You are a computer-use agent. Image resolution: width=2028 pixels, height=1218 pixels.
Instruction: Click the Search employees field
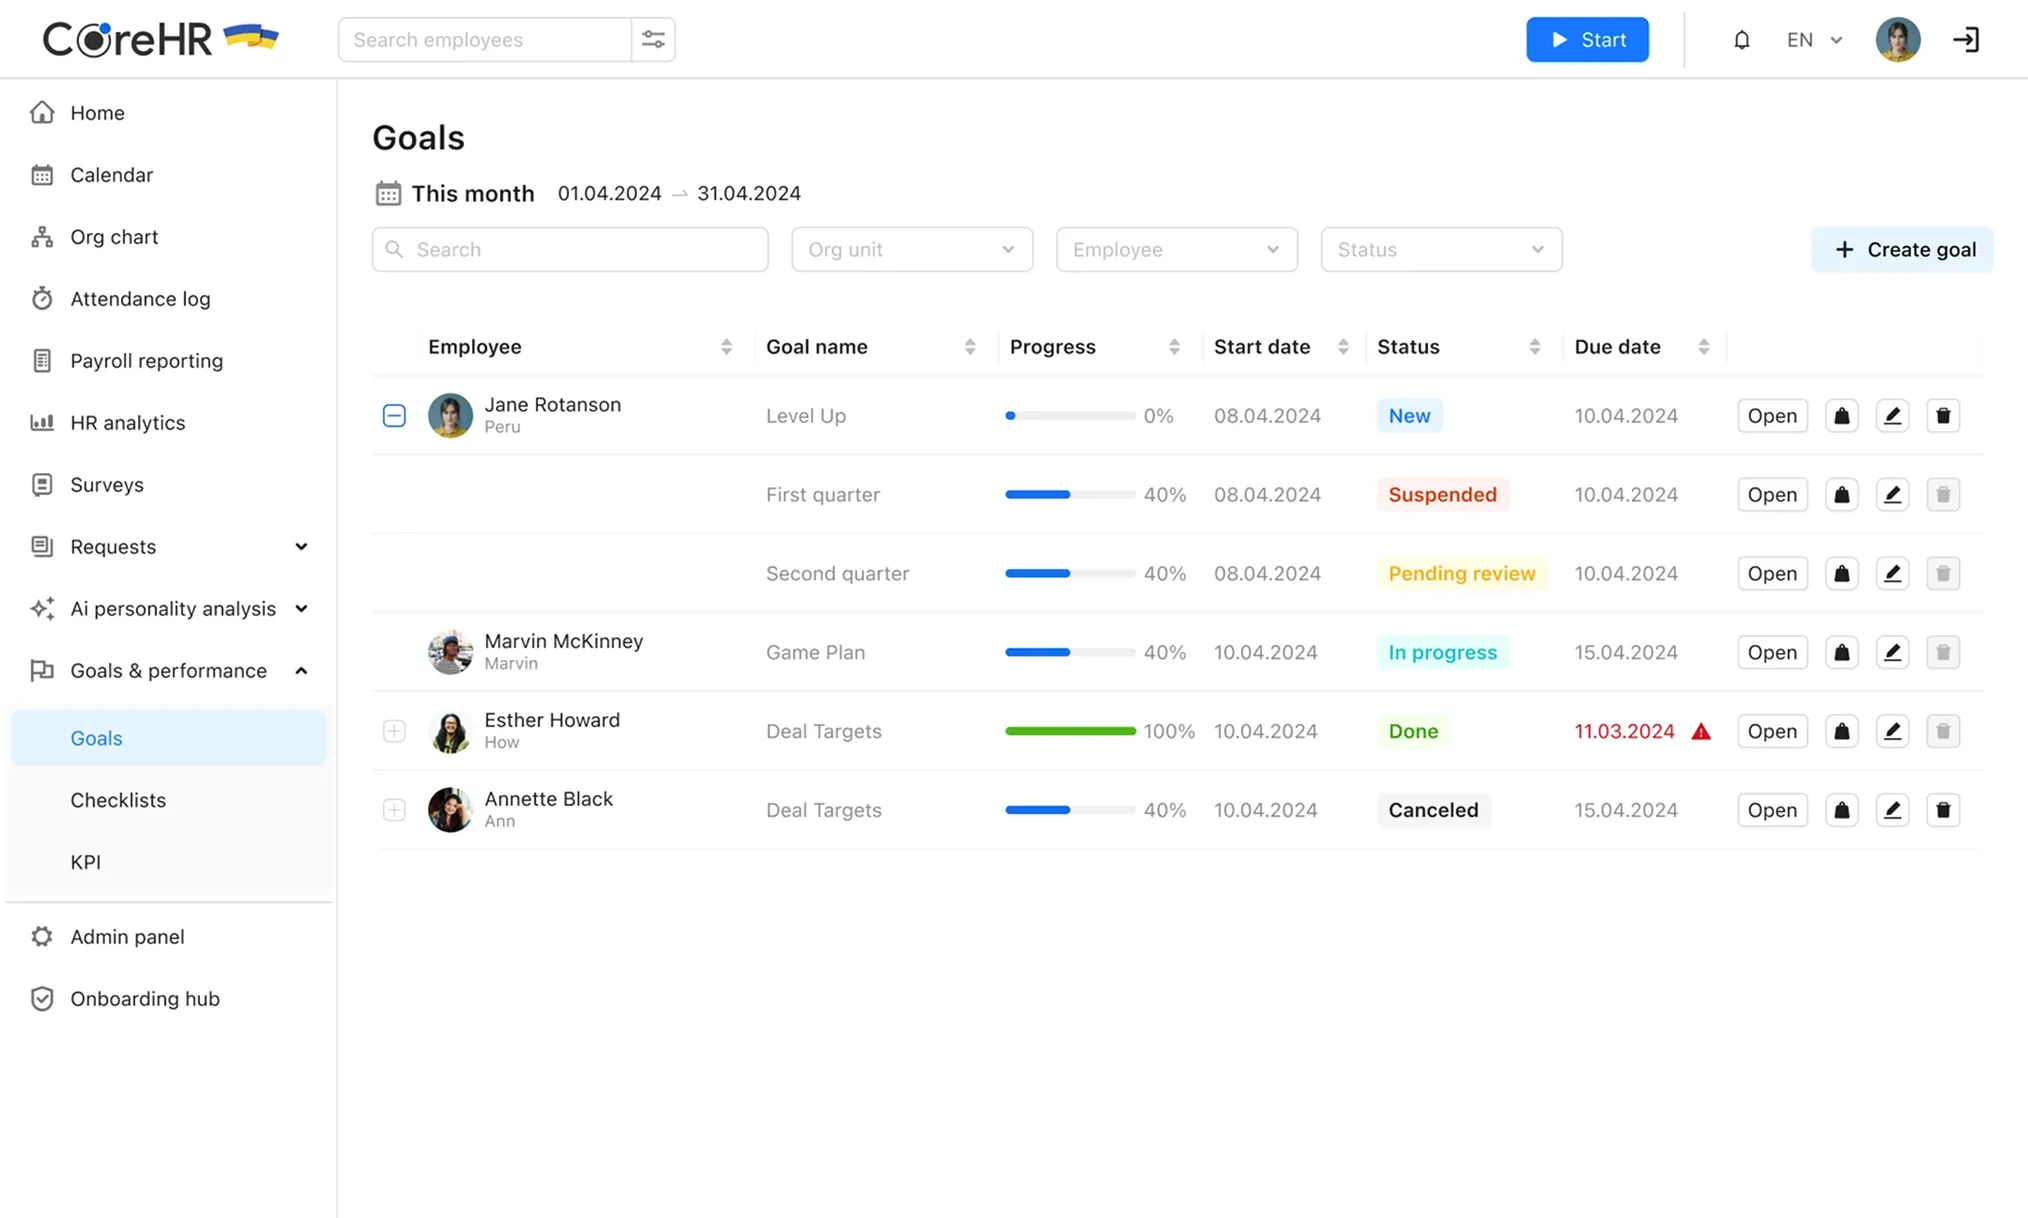coord(485,40)
